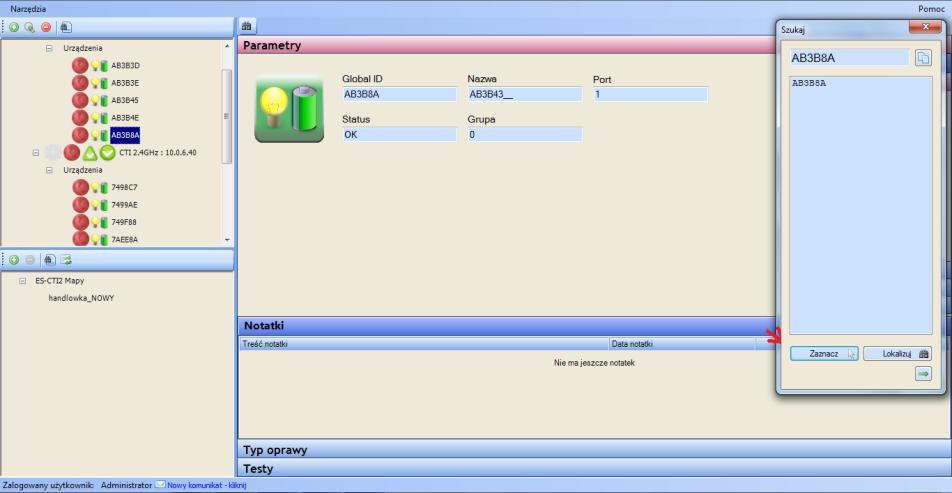The image size is (952, 493).
Task: Click the green arrow button in Szukaj dialog
Action: (x=923, y=374)
